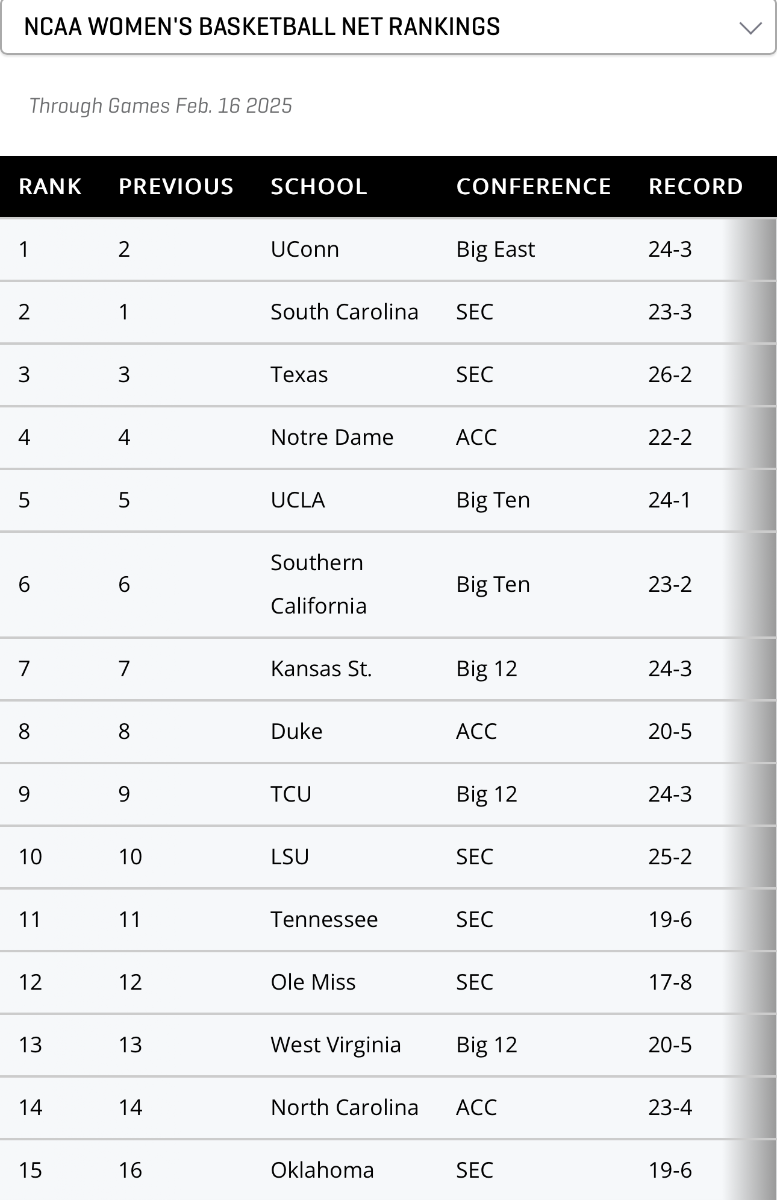Click the LSU school entry
Viewport: 777px width, 1200px height.
tap(290, 857)
